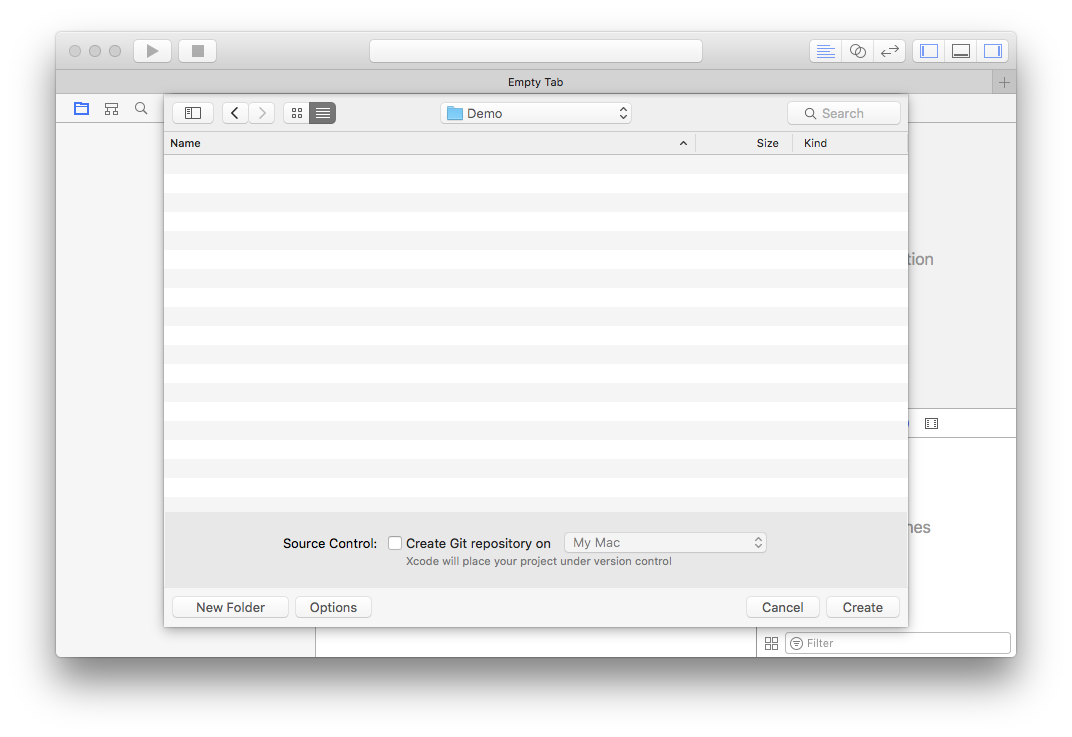This screenshot has height=737, width=1072.
Task: Show the Version editor
Action: click(x=889, y=51)
